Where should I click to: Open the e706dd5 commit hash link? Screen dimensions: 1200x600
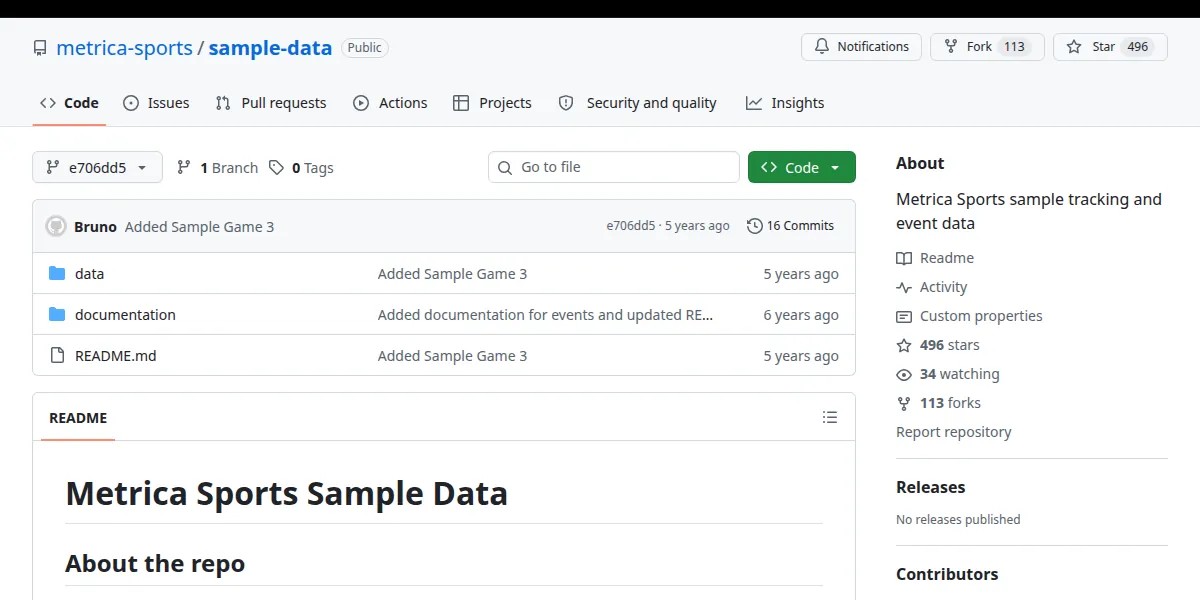tap(630, 226)
